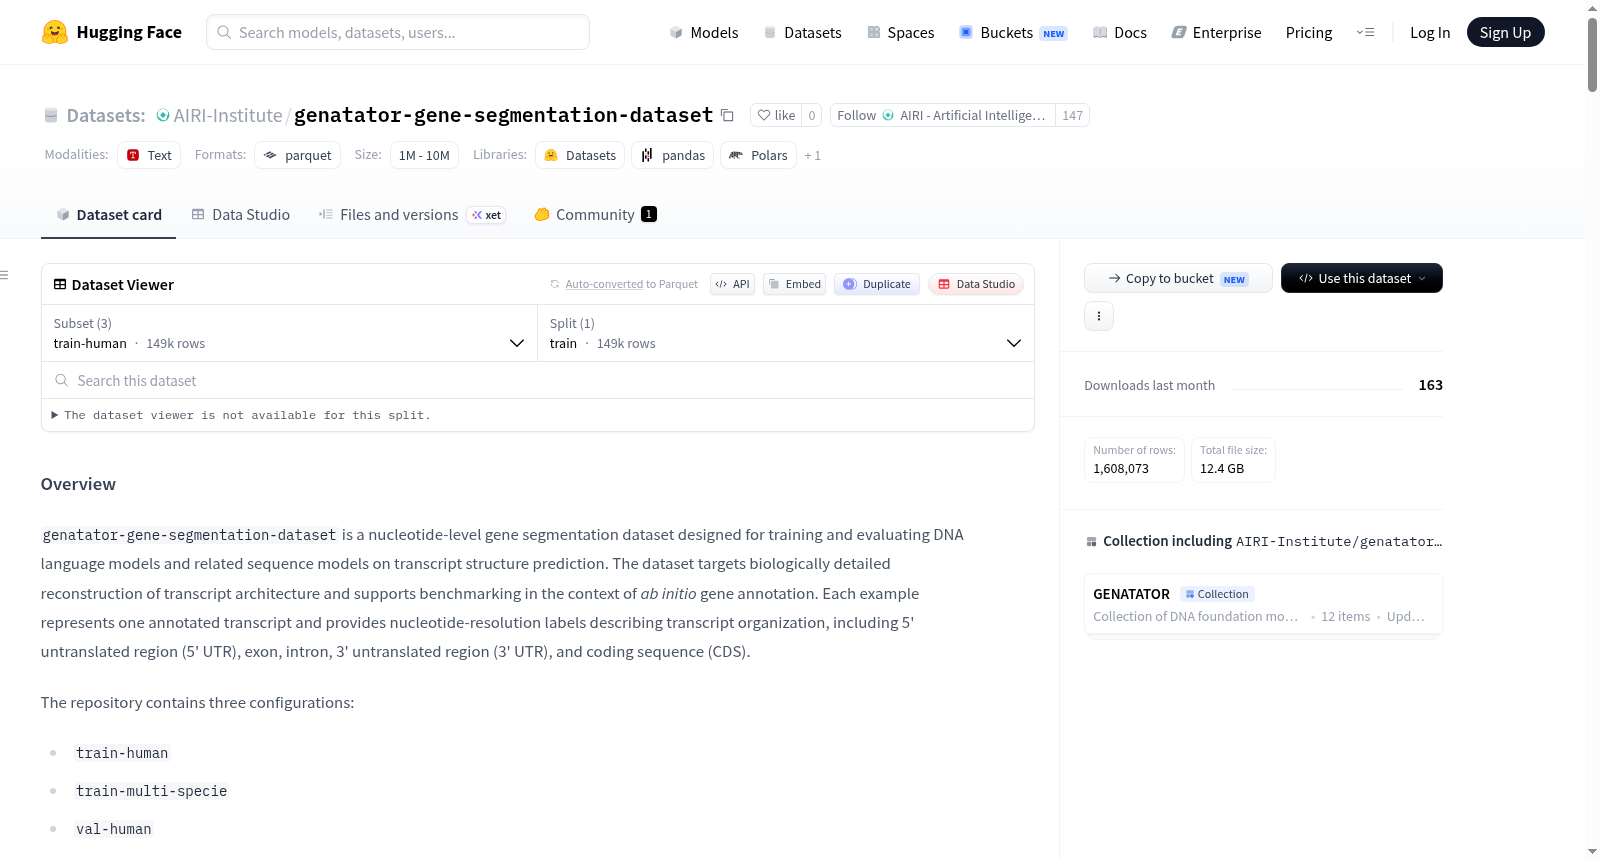Switch to the Data Studio tab
The width and height of the screenshot is (1600, 861).
(x=241, y=215)
